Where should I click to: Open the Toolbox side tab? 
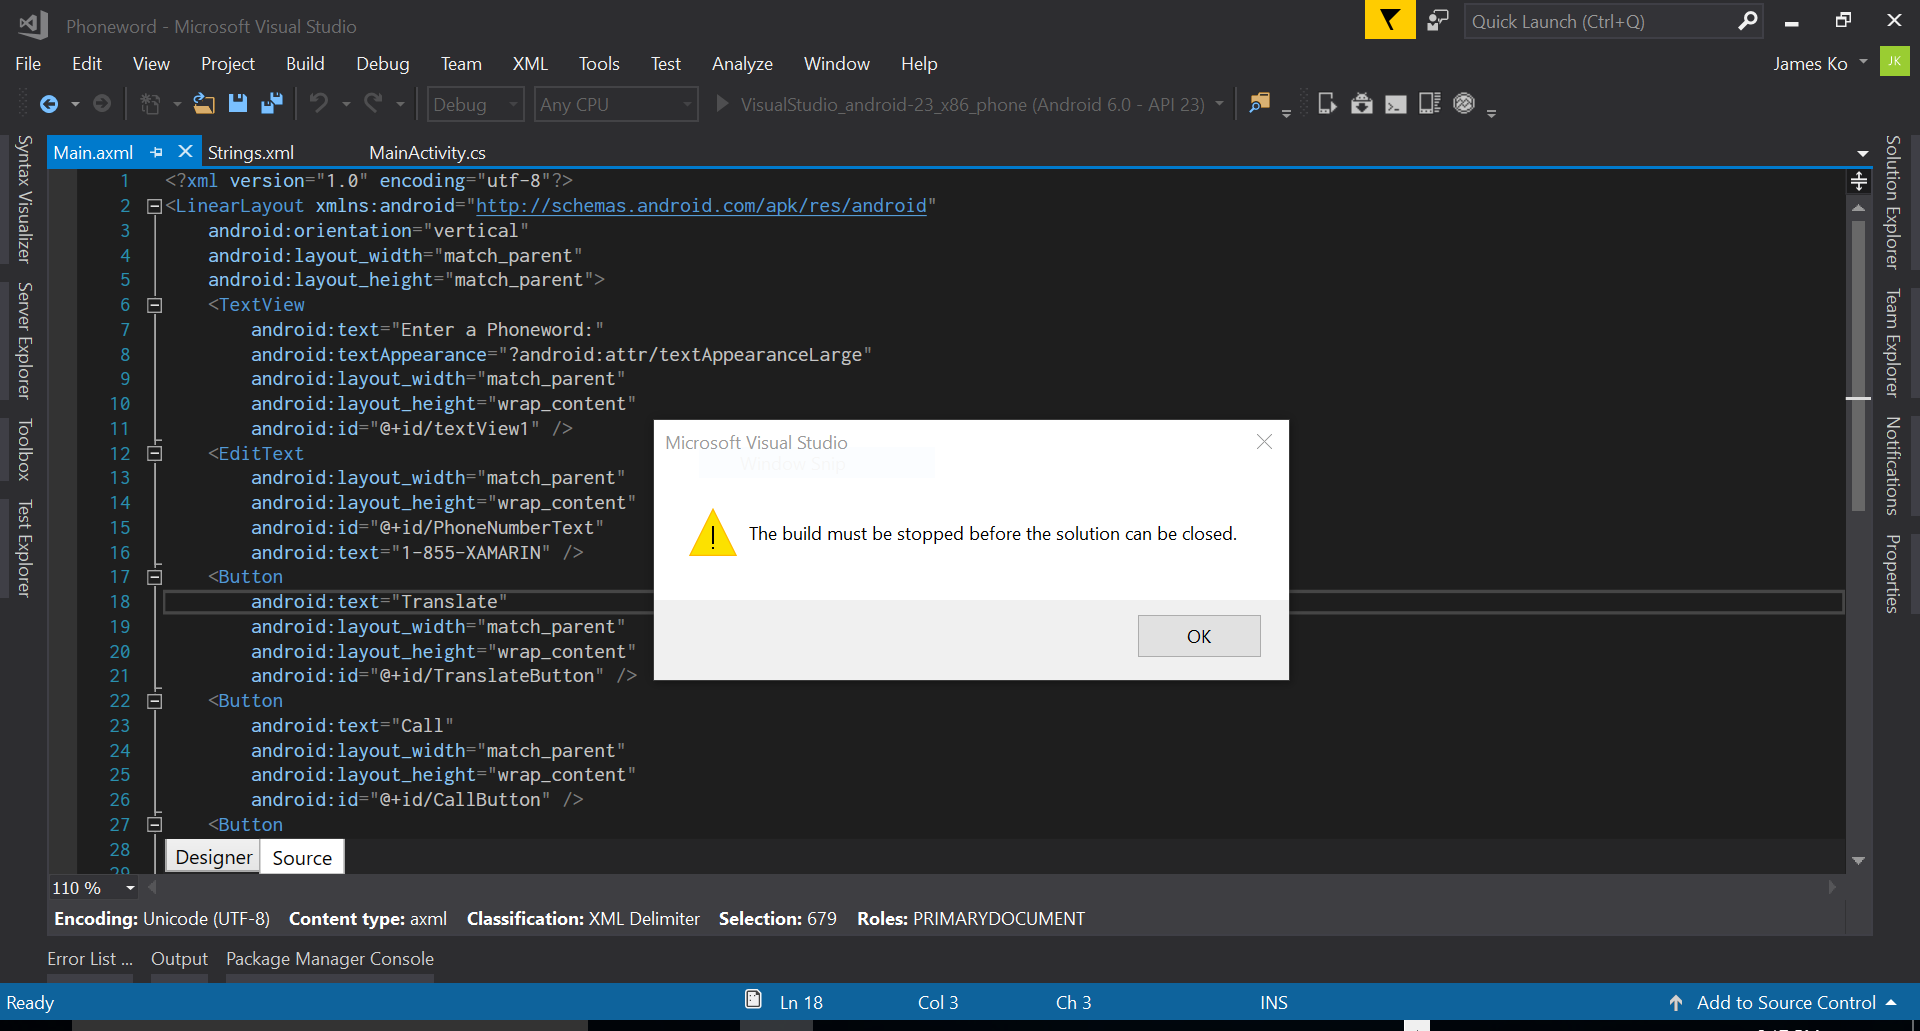click(x=25, y=450)
